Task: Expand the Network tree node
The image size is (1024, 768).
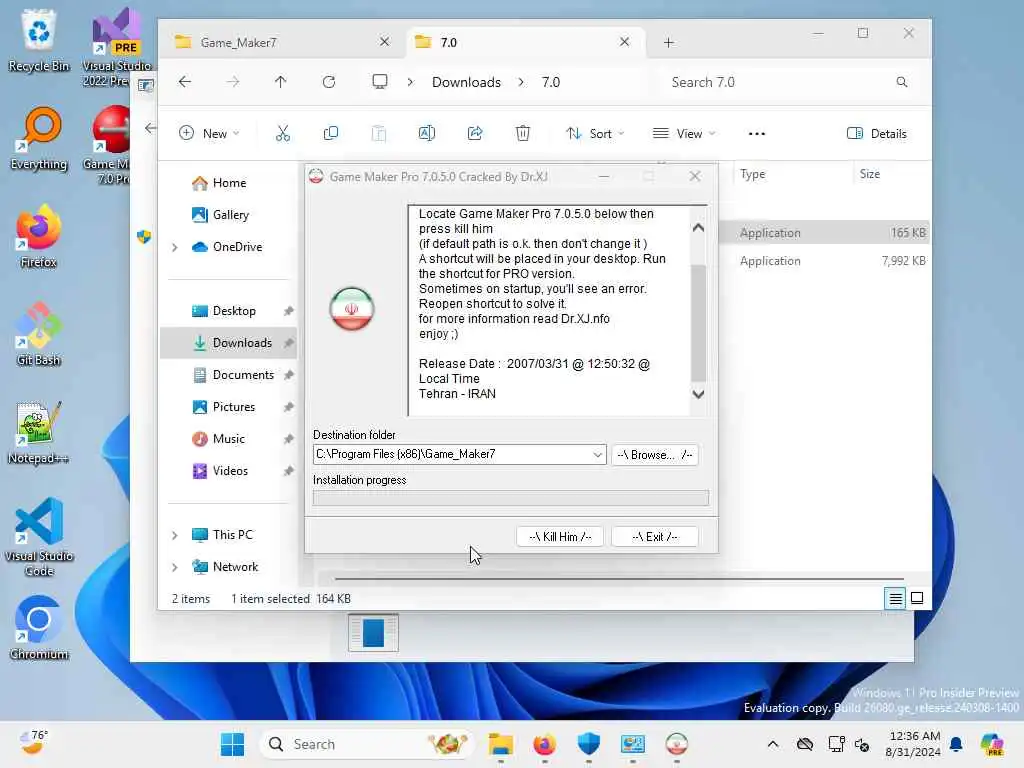Action: 174,568
